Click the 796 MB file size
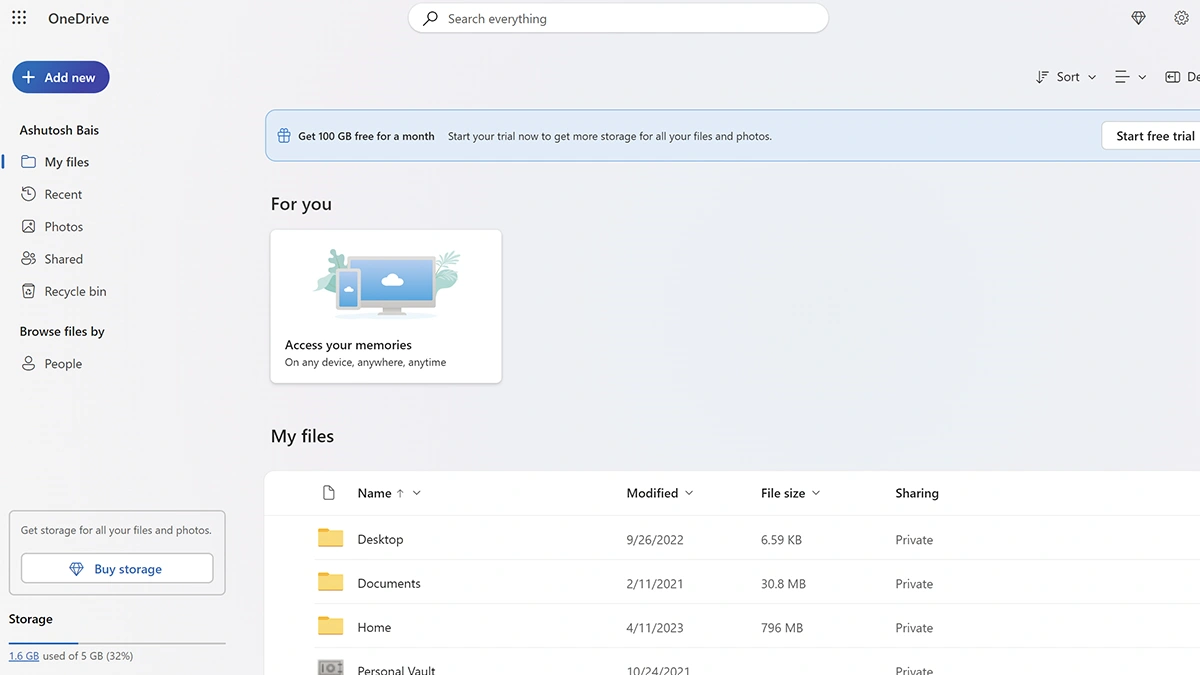 pos(782,627)
